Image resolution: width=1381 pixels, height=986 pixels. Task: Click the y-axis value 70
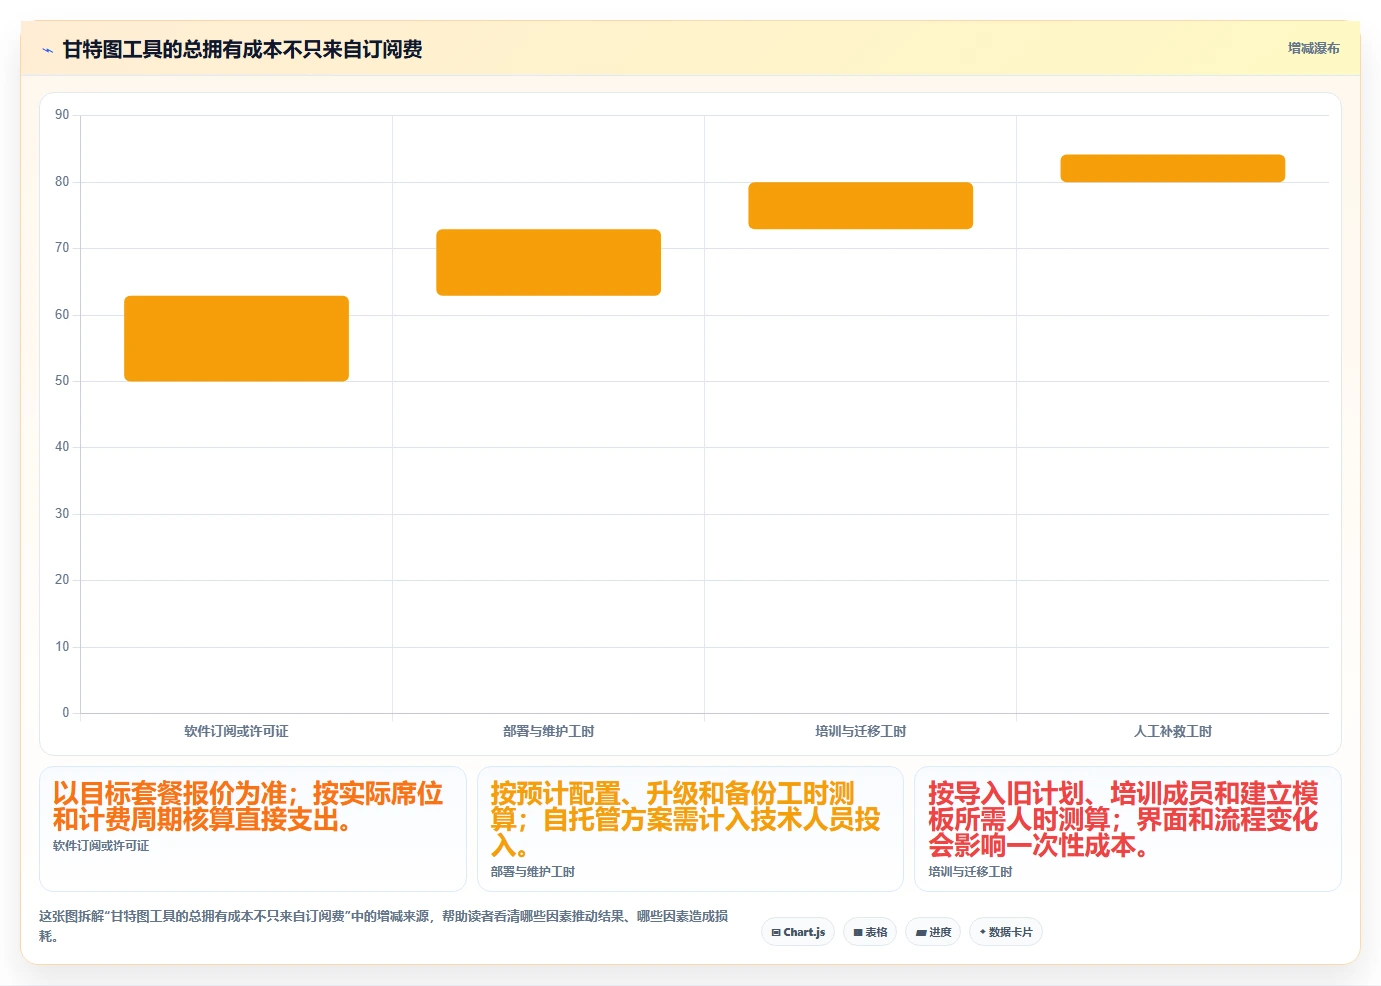62,248
